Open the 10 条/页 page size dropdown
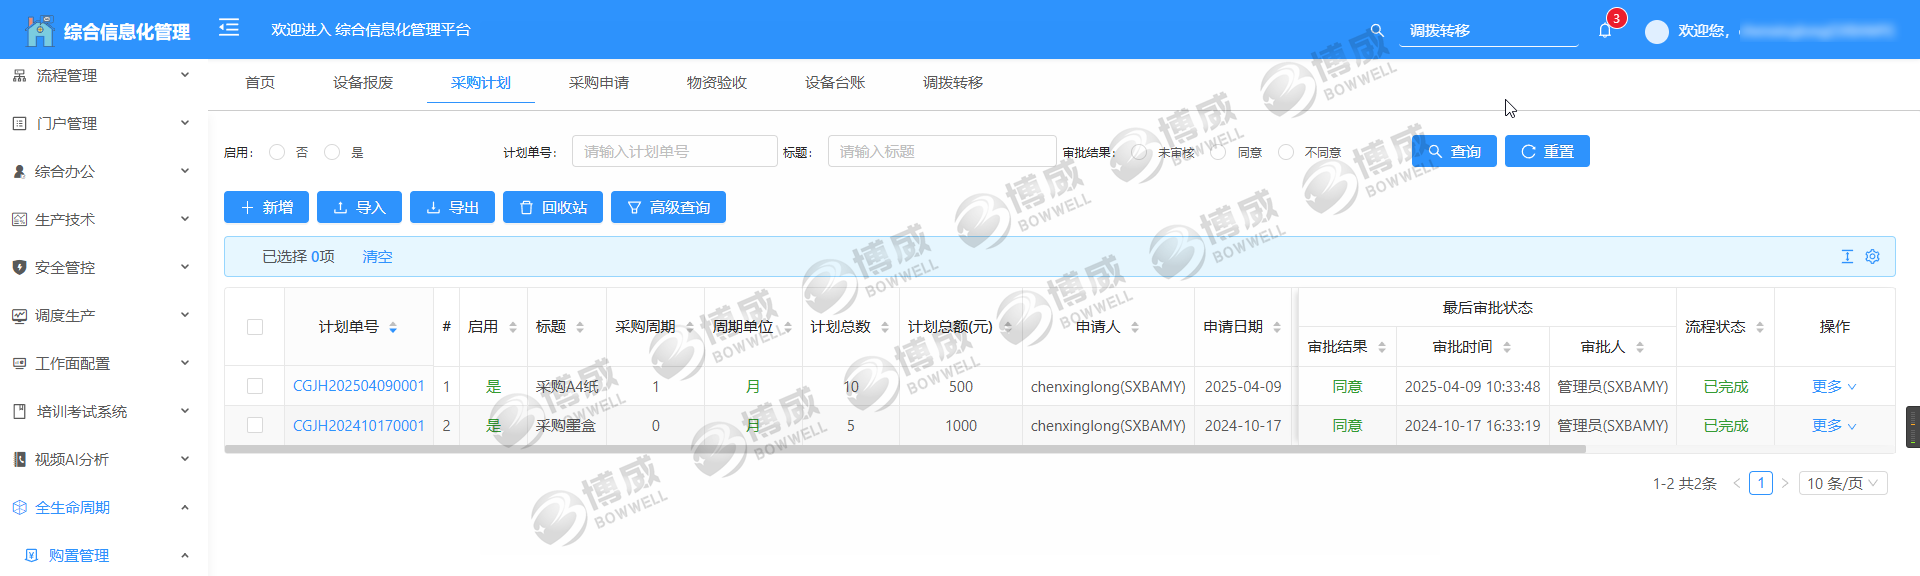This screenshot has height=576, width=1920. click(1842, 484)
